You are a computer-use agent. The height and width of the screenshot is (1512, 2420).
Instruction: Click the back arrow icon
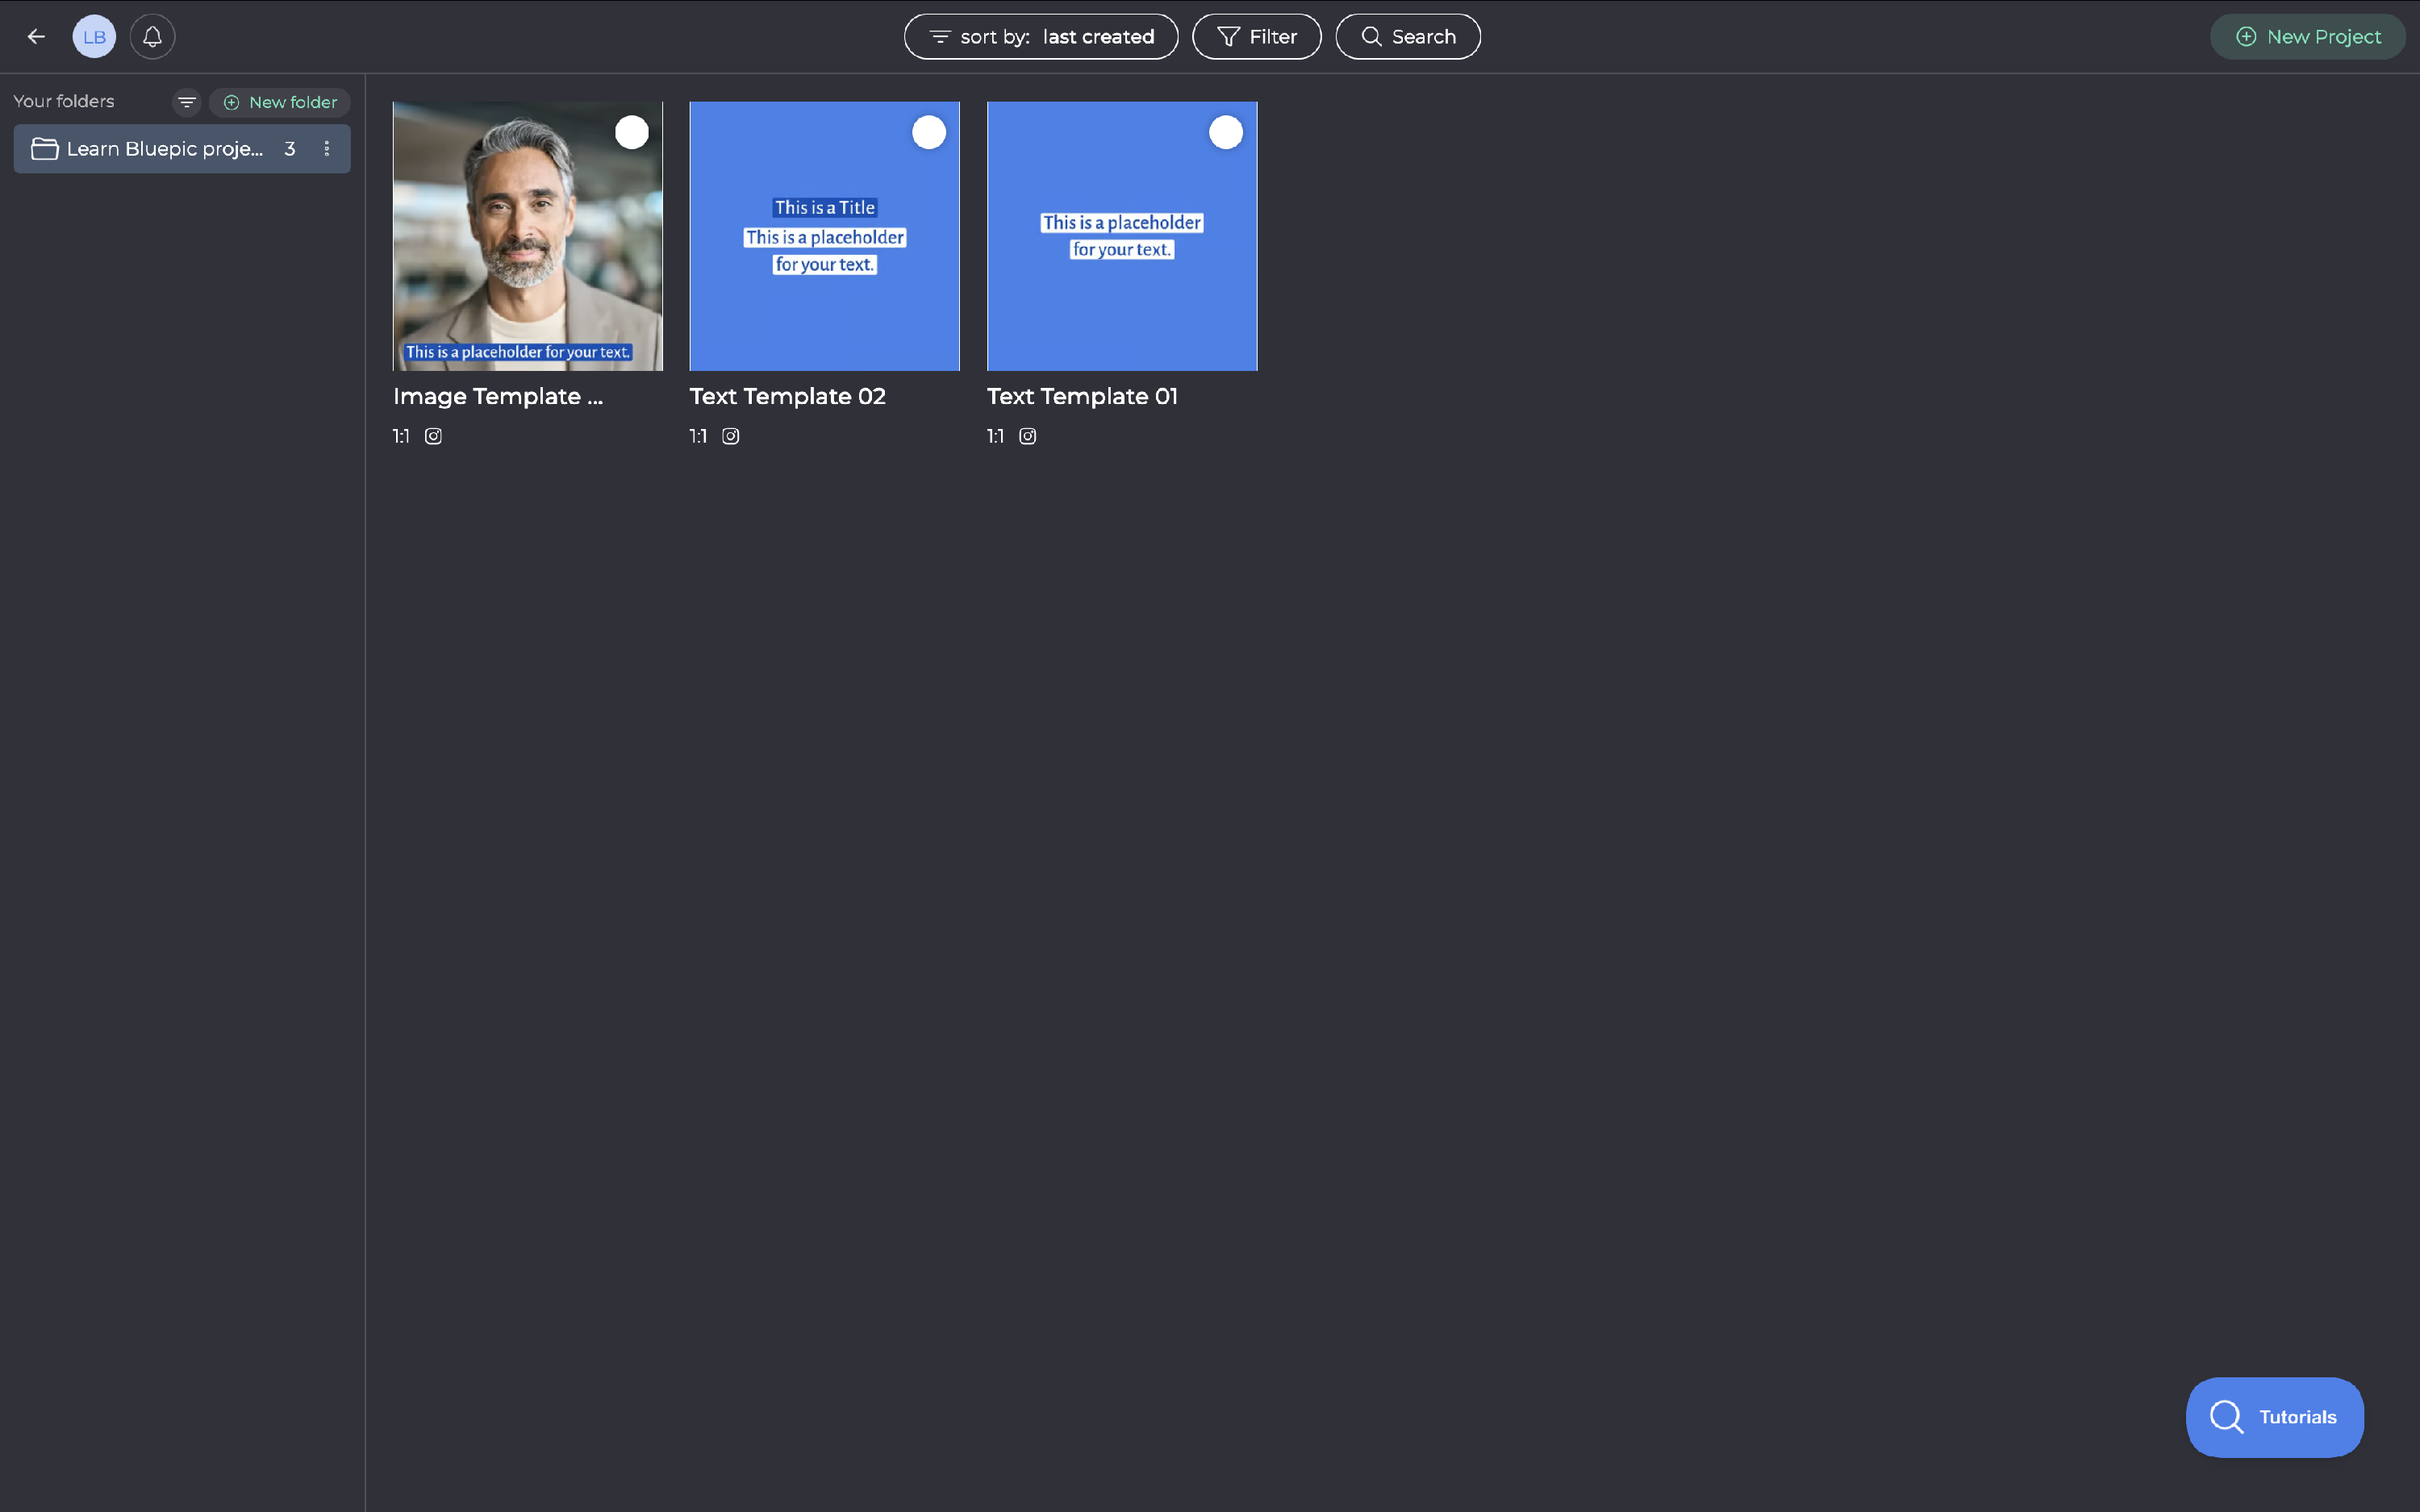click(37, 37)
